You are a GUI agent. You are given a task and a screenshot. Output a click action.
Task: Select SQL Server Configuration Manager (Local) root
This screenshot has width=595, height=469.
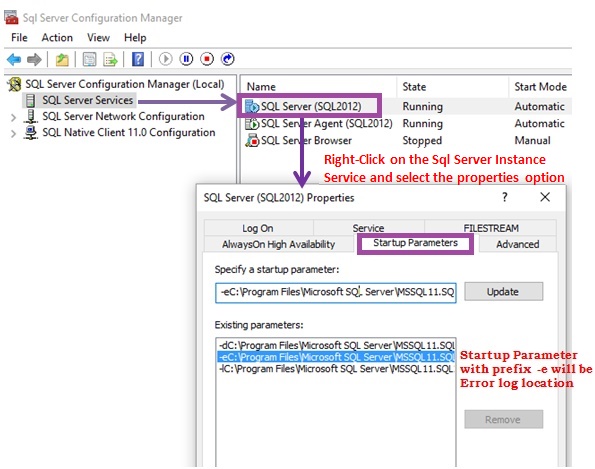pyautogui.click(x=125, y=84)
